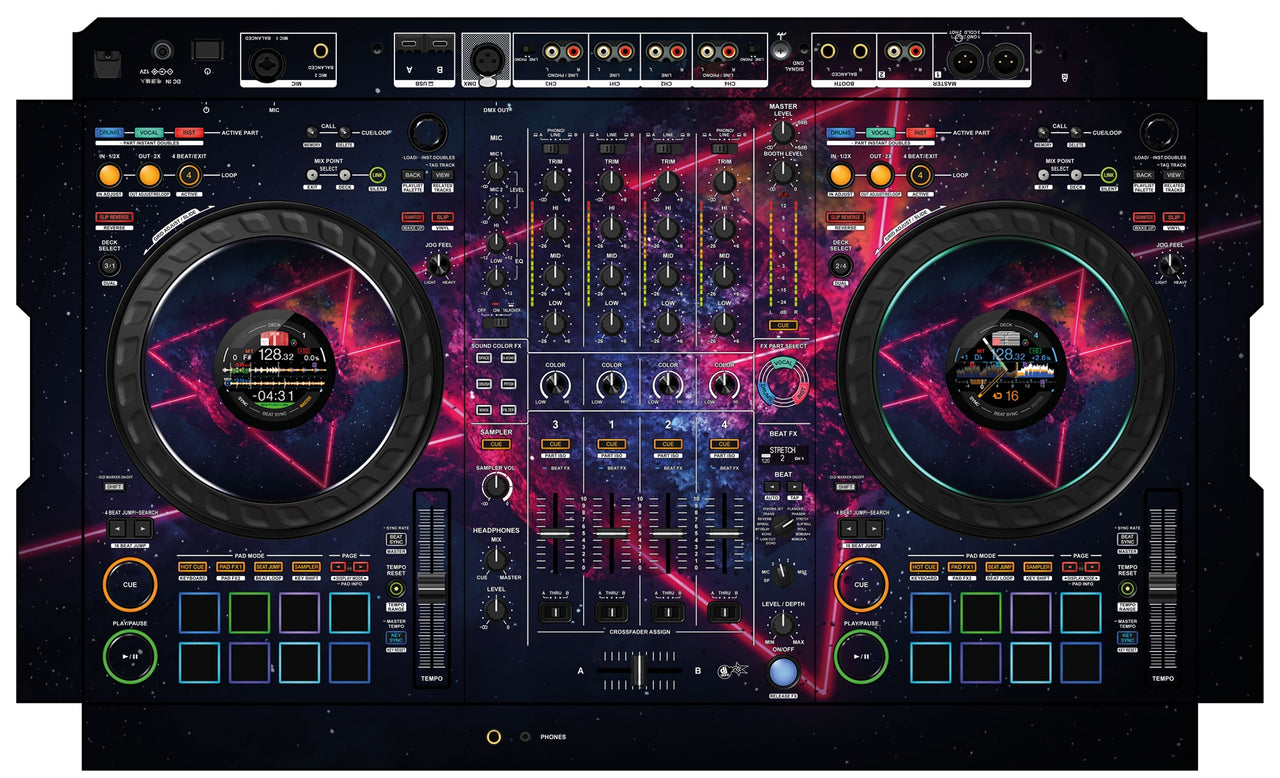
Task: Trigger 4 BEAT/EXIT loop on right deck
Action: point(919,176)
